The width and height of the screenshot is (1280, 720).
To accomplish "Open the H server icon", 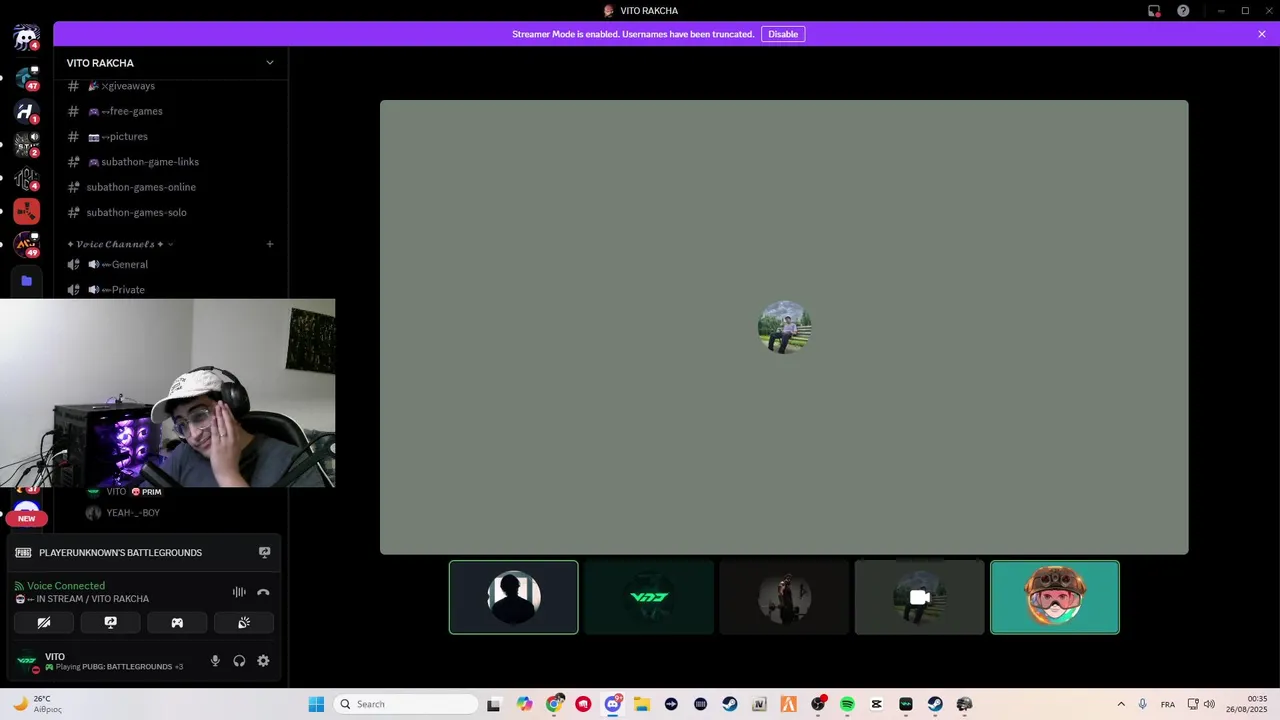I will (26, 111).
